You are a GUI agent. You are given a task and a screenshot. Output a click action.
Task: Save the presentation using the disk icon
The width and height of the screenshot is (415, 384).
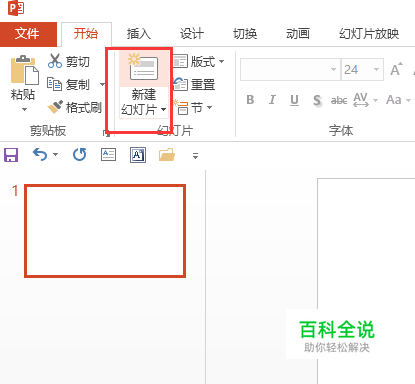point(11,155)
